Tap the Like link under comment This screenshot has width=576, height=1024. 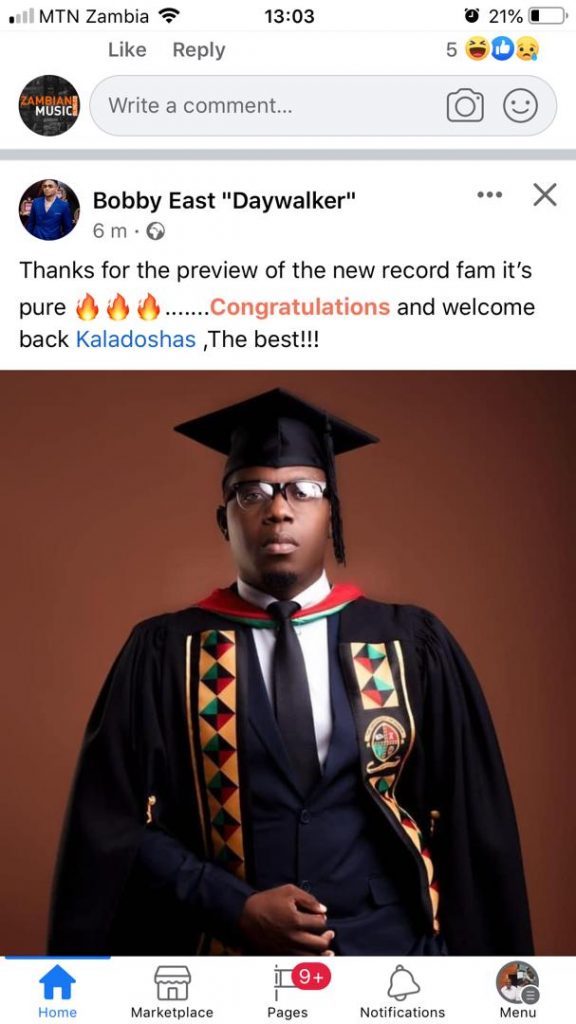tap(127, 50)
